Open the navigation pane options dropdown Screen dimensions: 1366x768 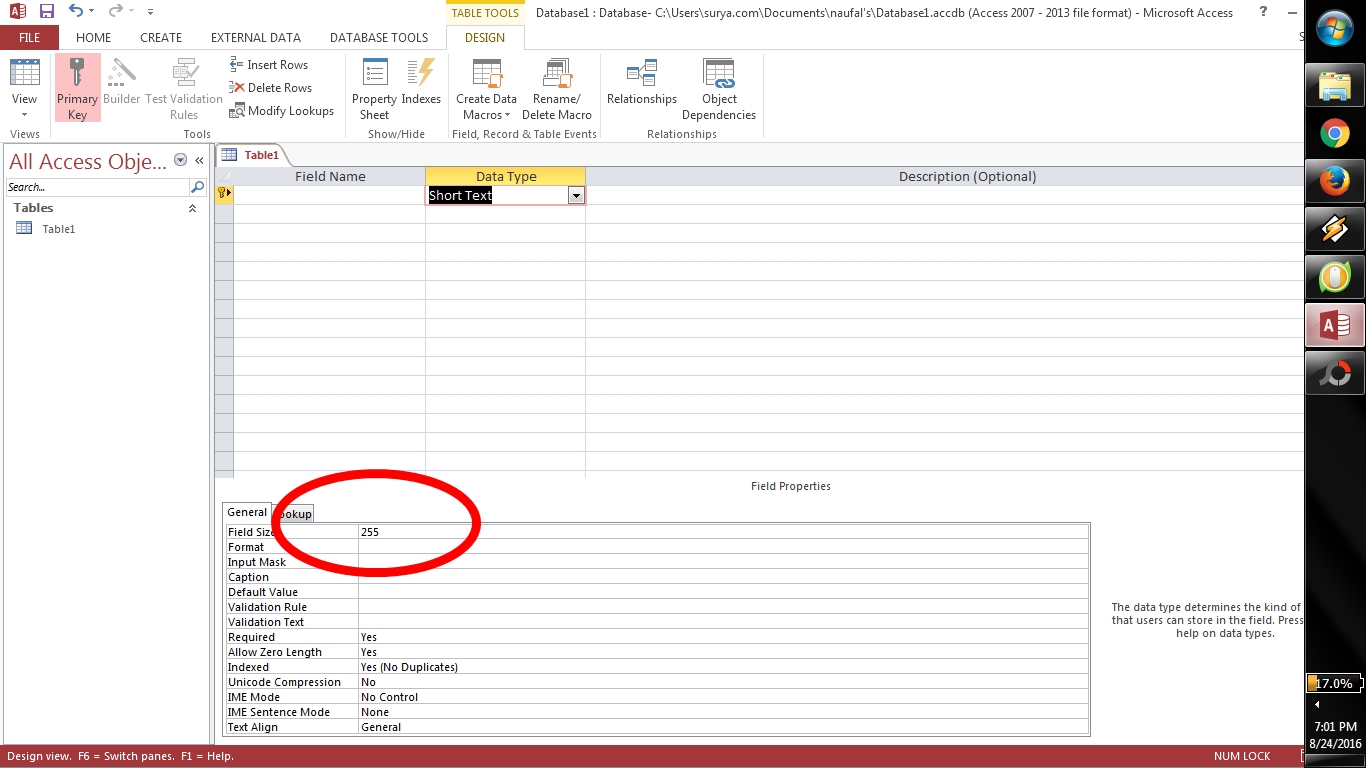(x=181, y=160)
